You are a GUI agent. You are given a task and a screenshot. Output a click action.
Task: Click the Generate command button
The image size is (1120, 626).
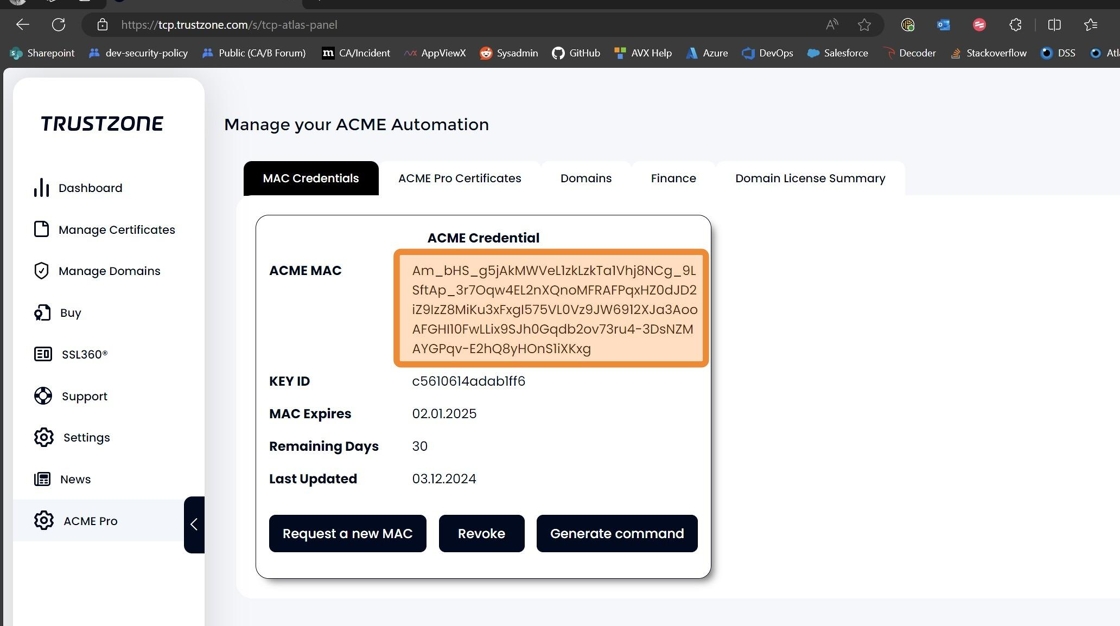pos(617,533)
